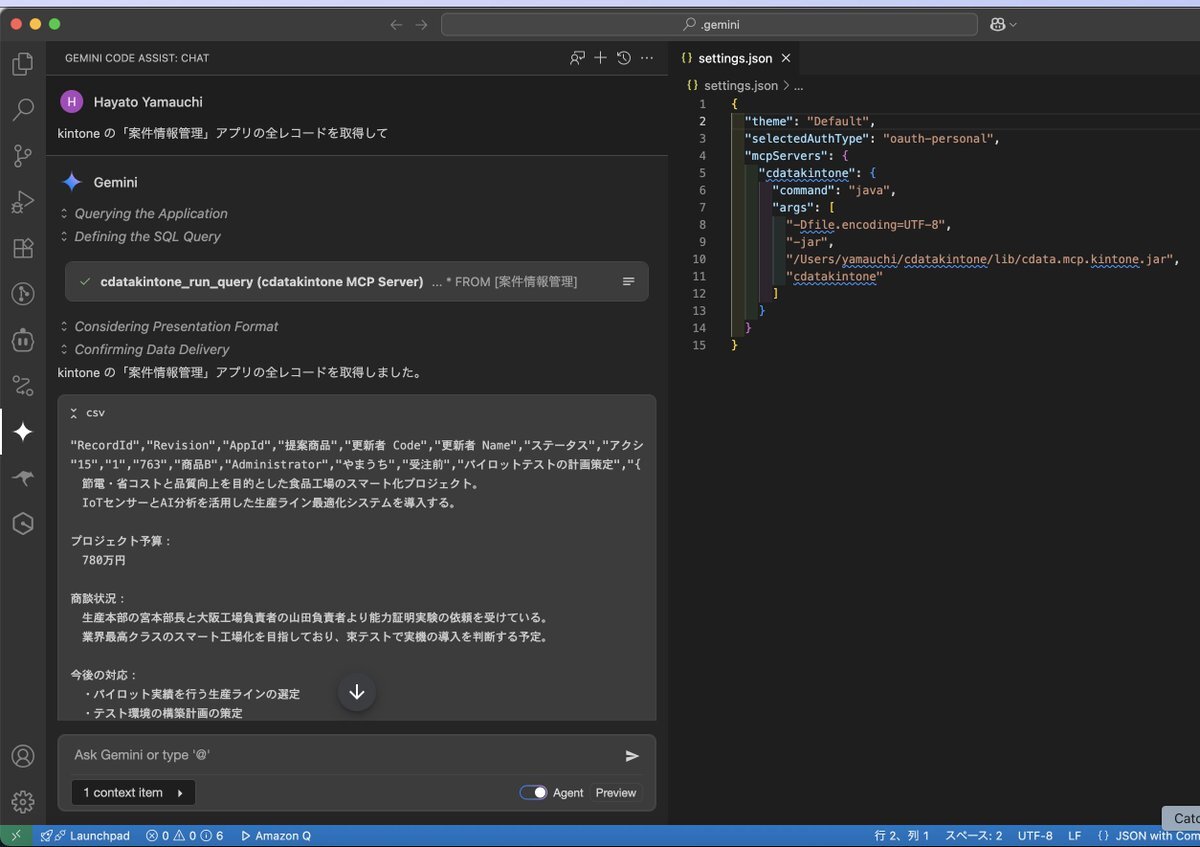Click the scroll-to-bottom arrow button
The width and height of the screenshot is (1200, 847).
click(357, 692)
